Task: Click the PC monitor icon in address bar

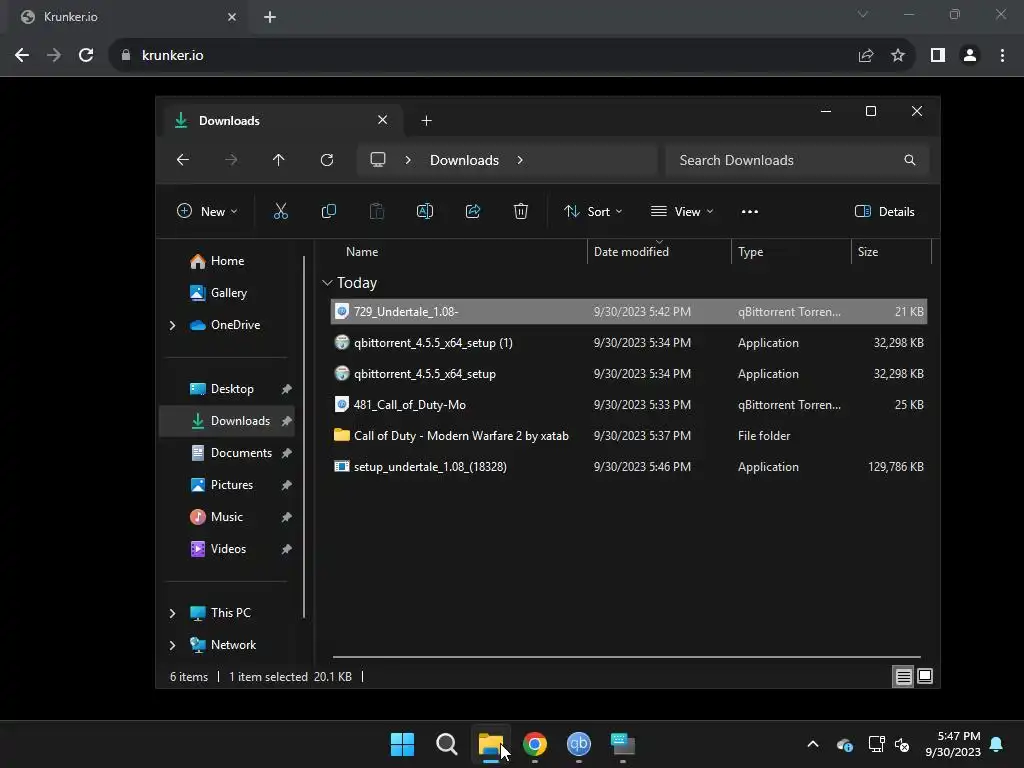Action: [x=377, y=159]
